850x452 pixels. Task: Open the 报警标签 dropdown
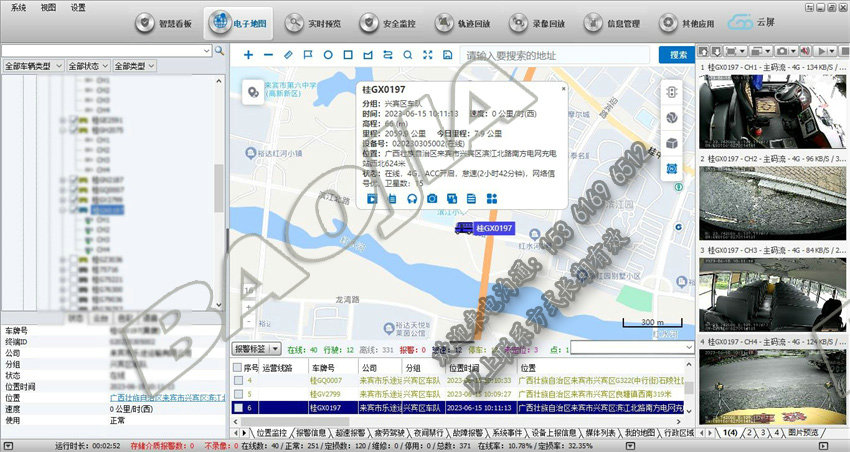(x=257, y=350)
